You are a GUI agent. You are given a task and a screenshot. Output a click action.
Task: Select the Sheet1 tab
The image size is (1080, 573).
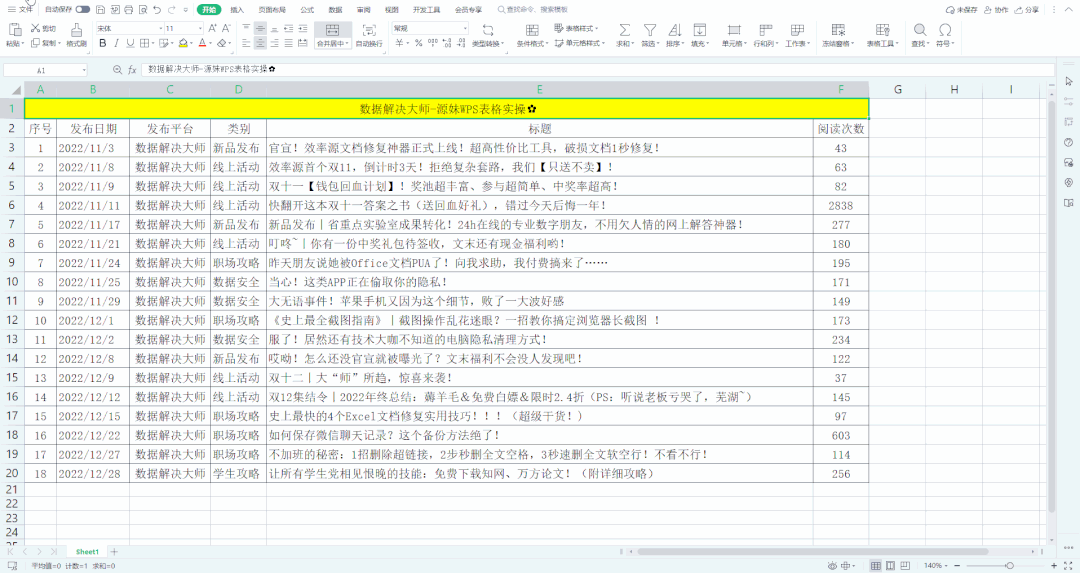click(87, 552)
